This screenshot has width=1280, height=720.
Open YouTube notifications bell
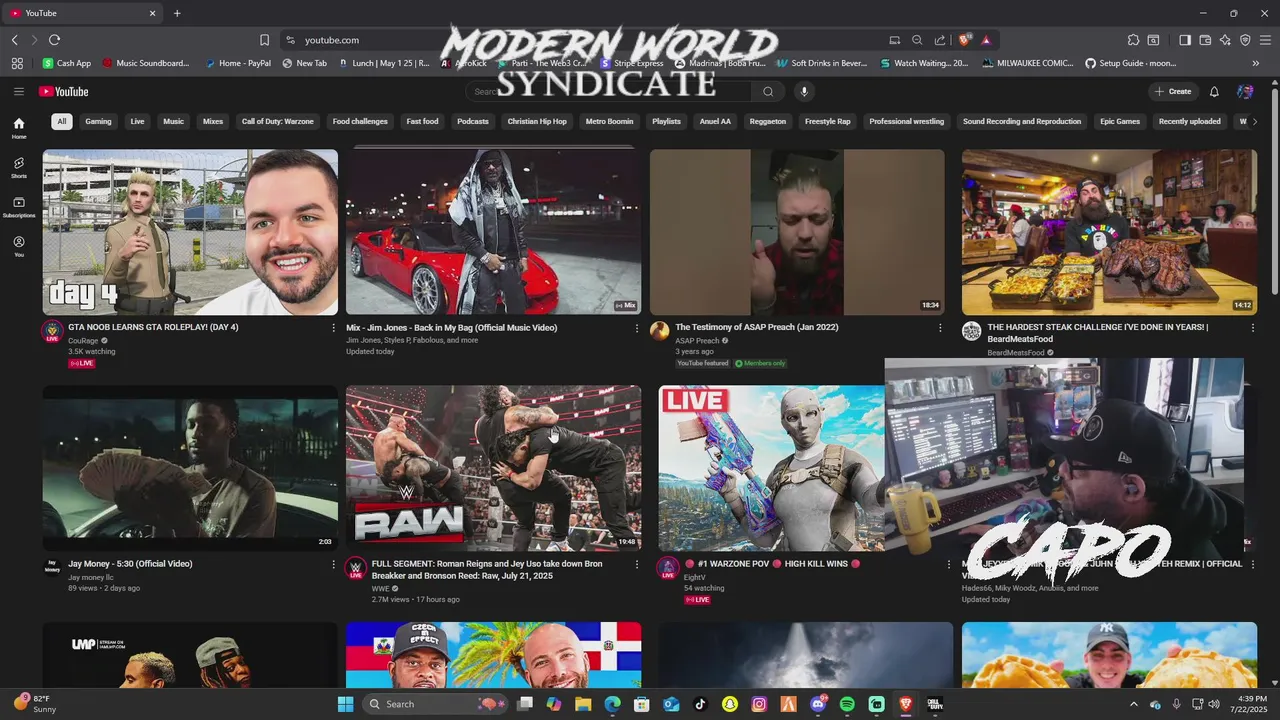(1214, 91)
